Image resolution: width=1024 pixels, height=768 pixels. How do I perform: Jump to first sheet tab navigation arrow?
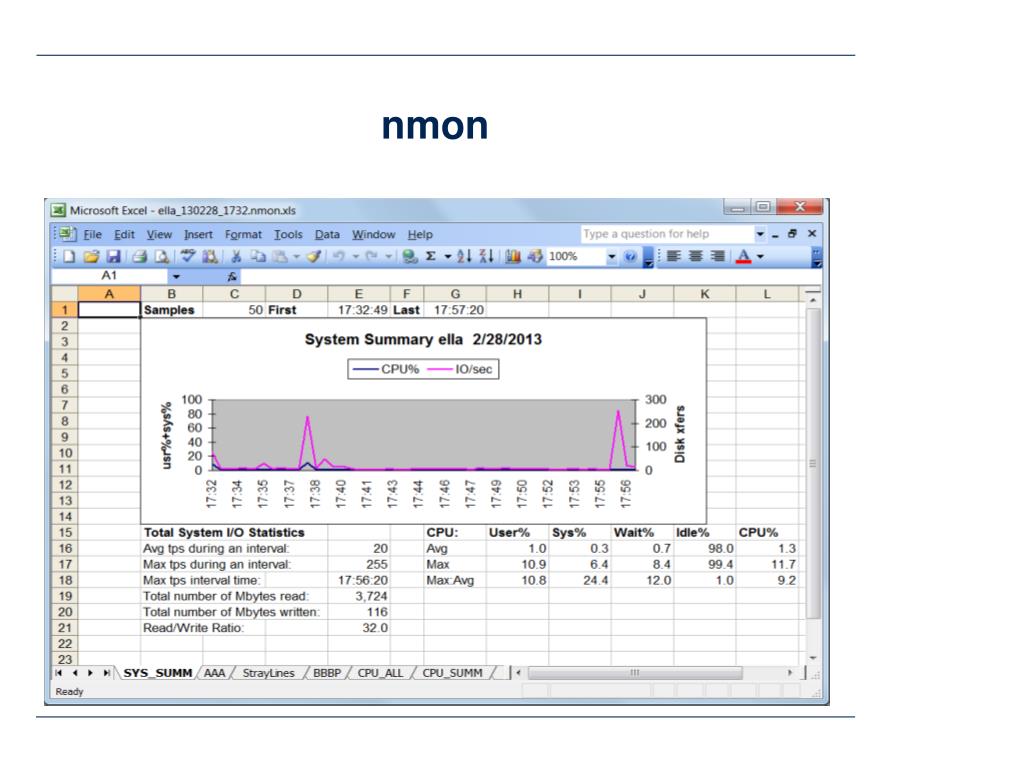click(58, 673)
